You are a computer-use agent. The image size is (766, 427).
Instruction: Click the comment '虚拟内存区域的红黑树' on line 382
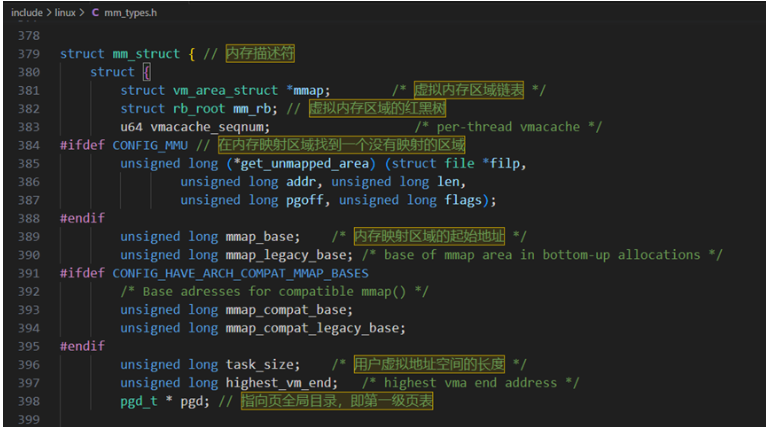377,108
